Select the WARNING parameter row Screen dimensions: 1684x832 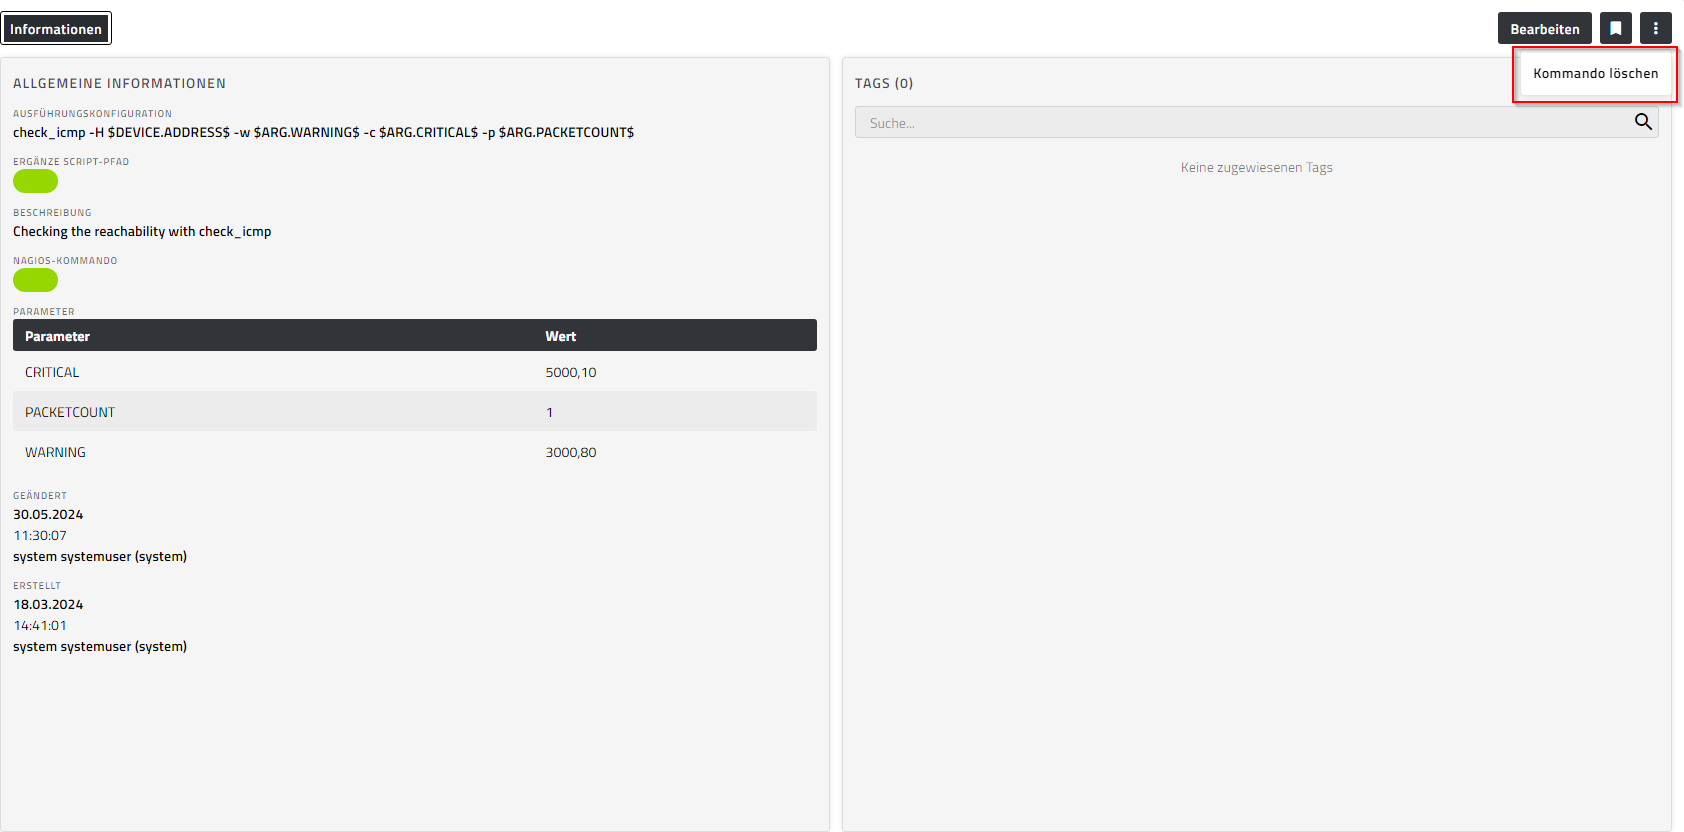click(x=415, y=452)
